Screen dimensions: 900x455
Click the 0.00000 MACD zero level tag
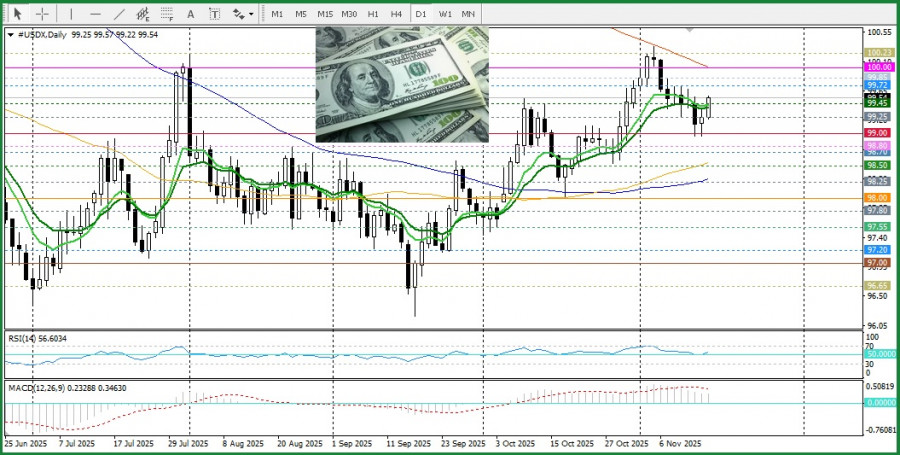coord(880,403)
